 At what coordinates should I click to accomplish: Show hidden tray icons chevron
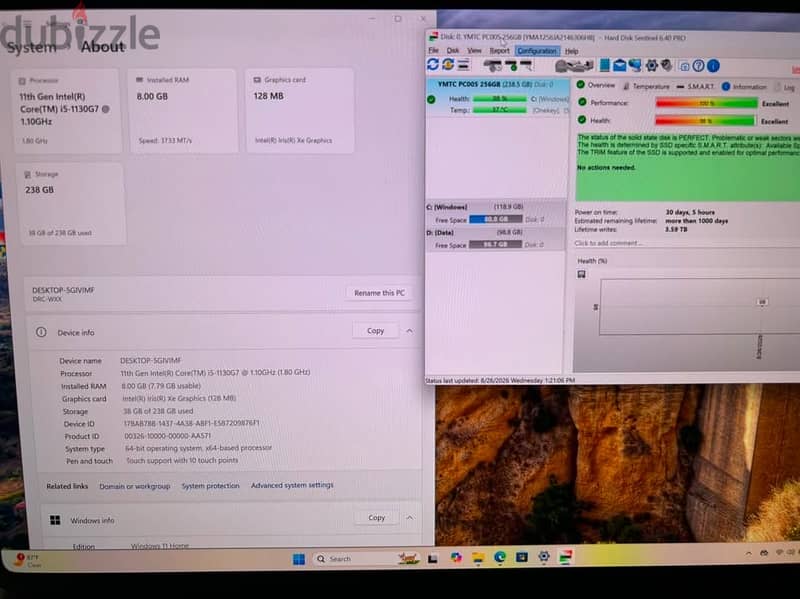click(x=748, y=553)
